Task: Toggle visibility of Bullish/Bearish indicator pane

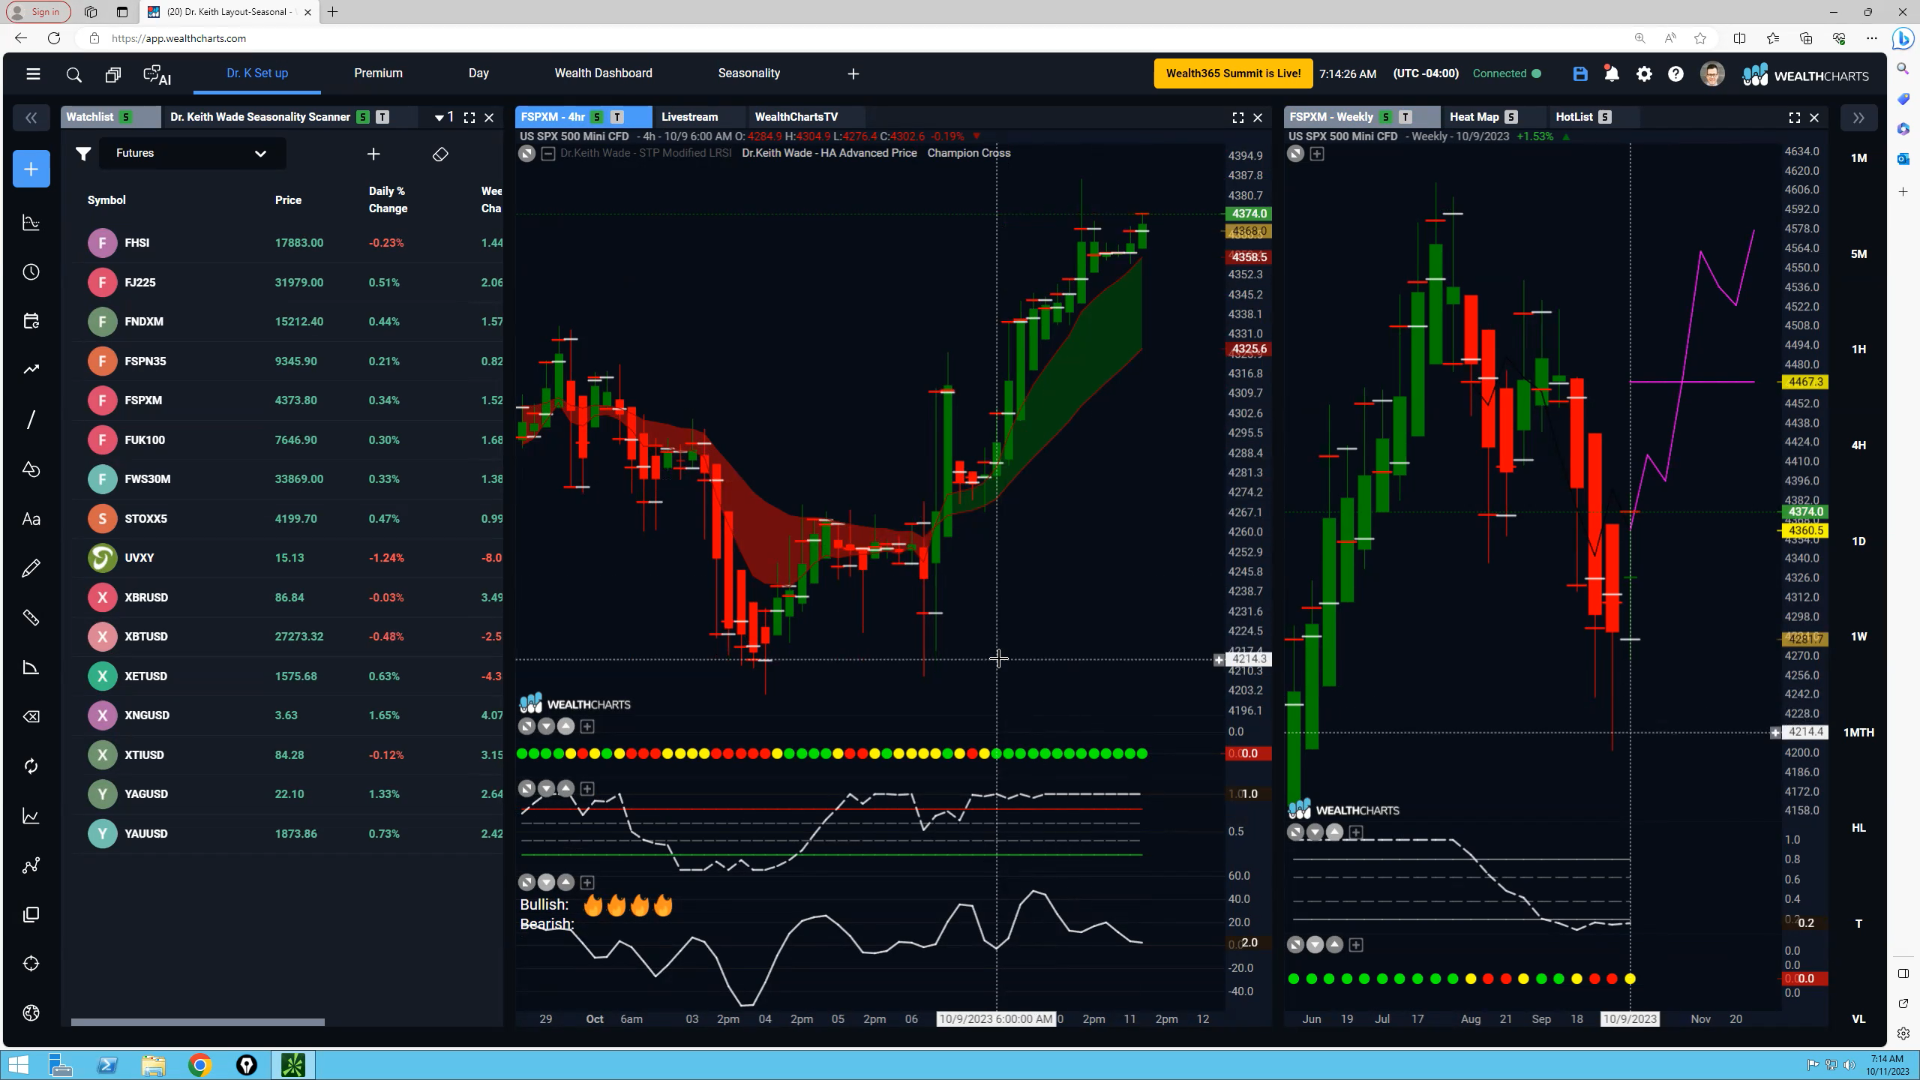Action: pos(527,882)
